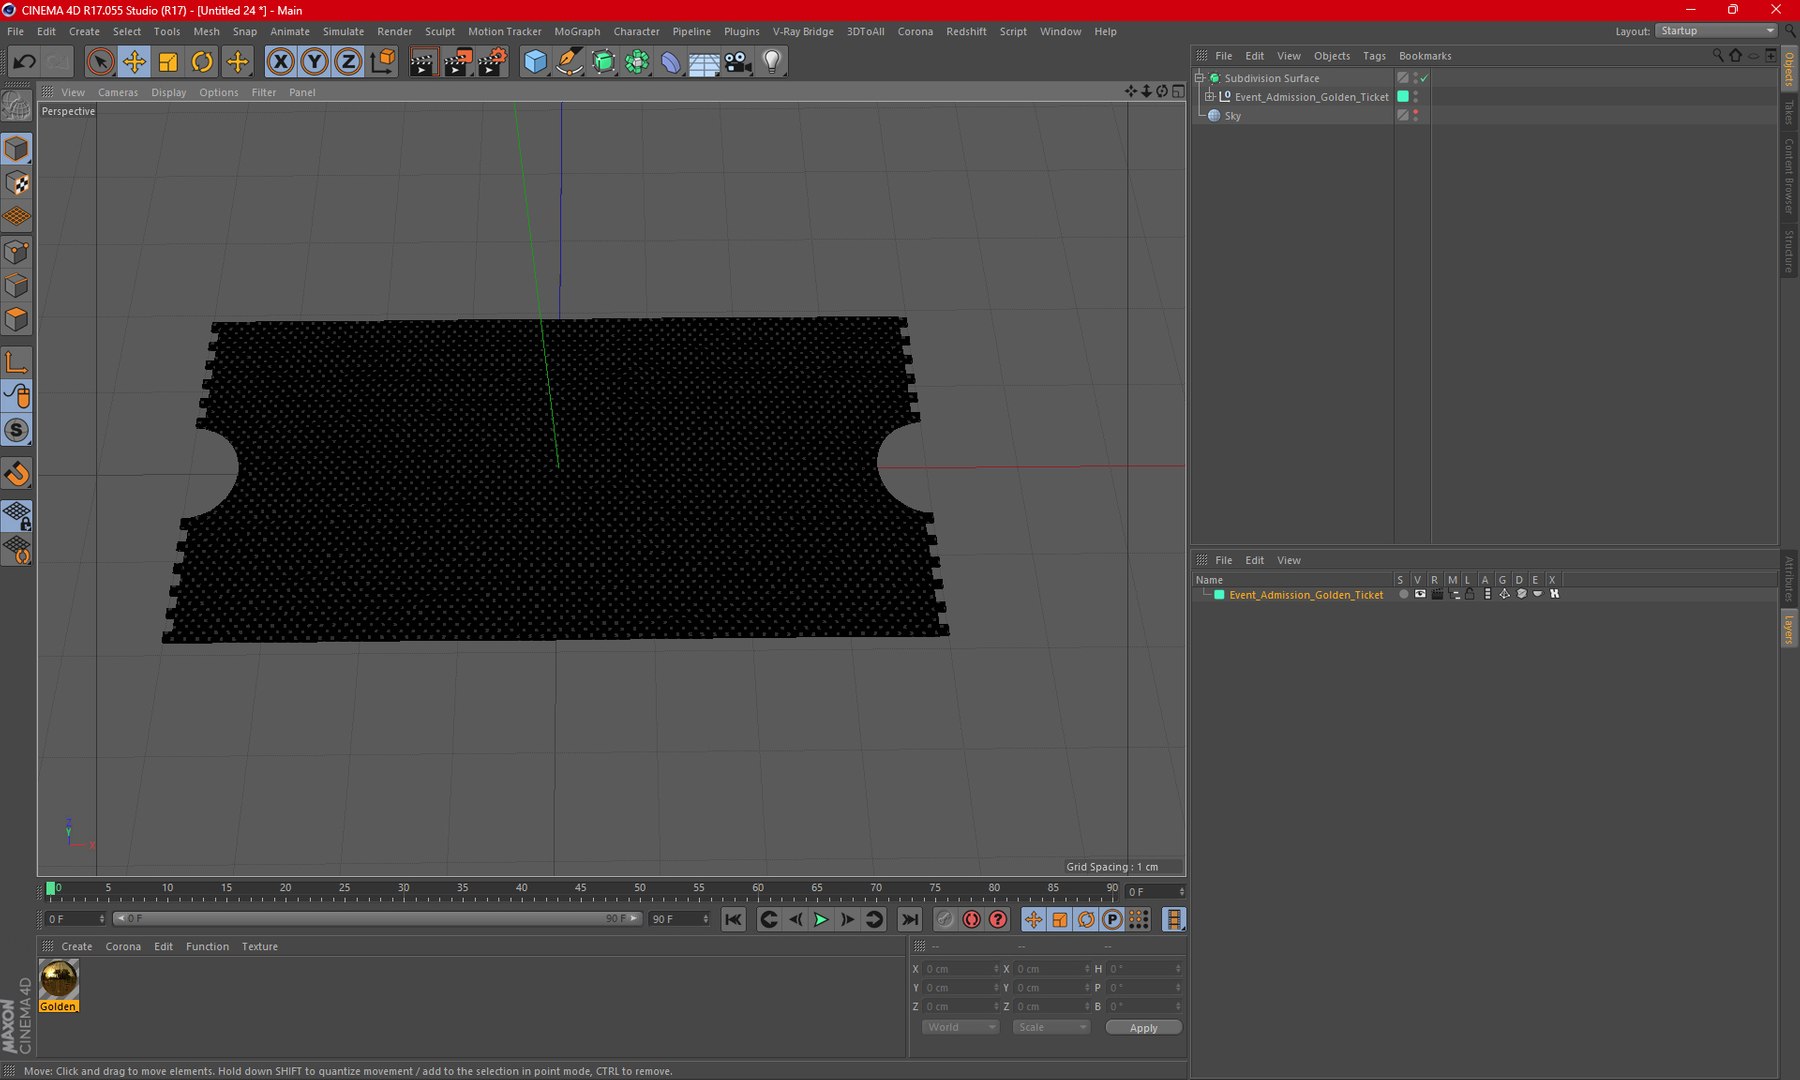Select the Rotate tool
This screenshot has width=1800, height=1080.
point(202,62)
